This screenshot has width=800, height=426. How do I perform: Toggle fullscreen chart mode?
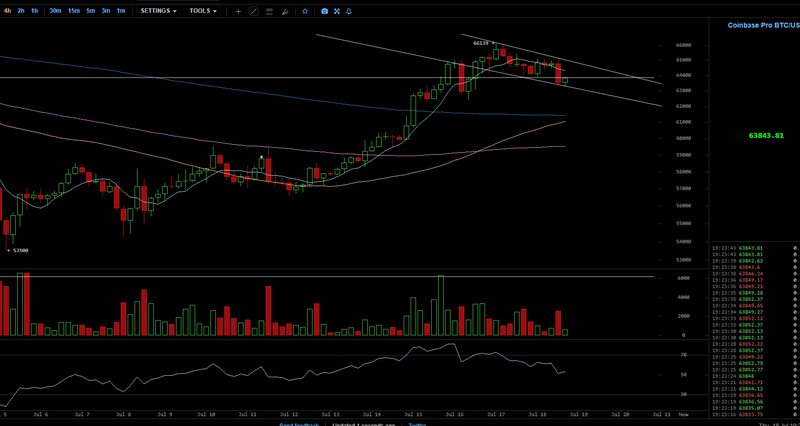pyautogui.click(x=337, y=11)
